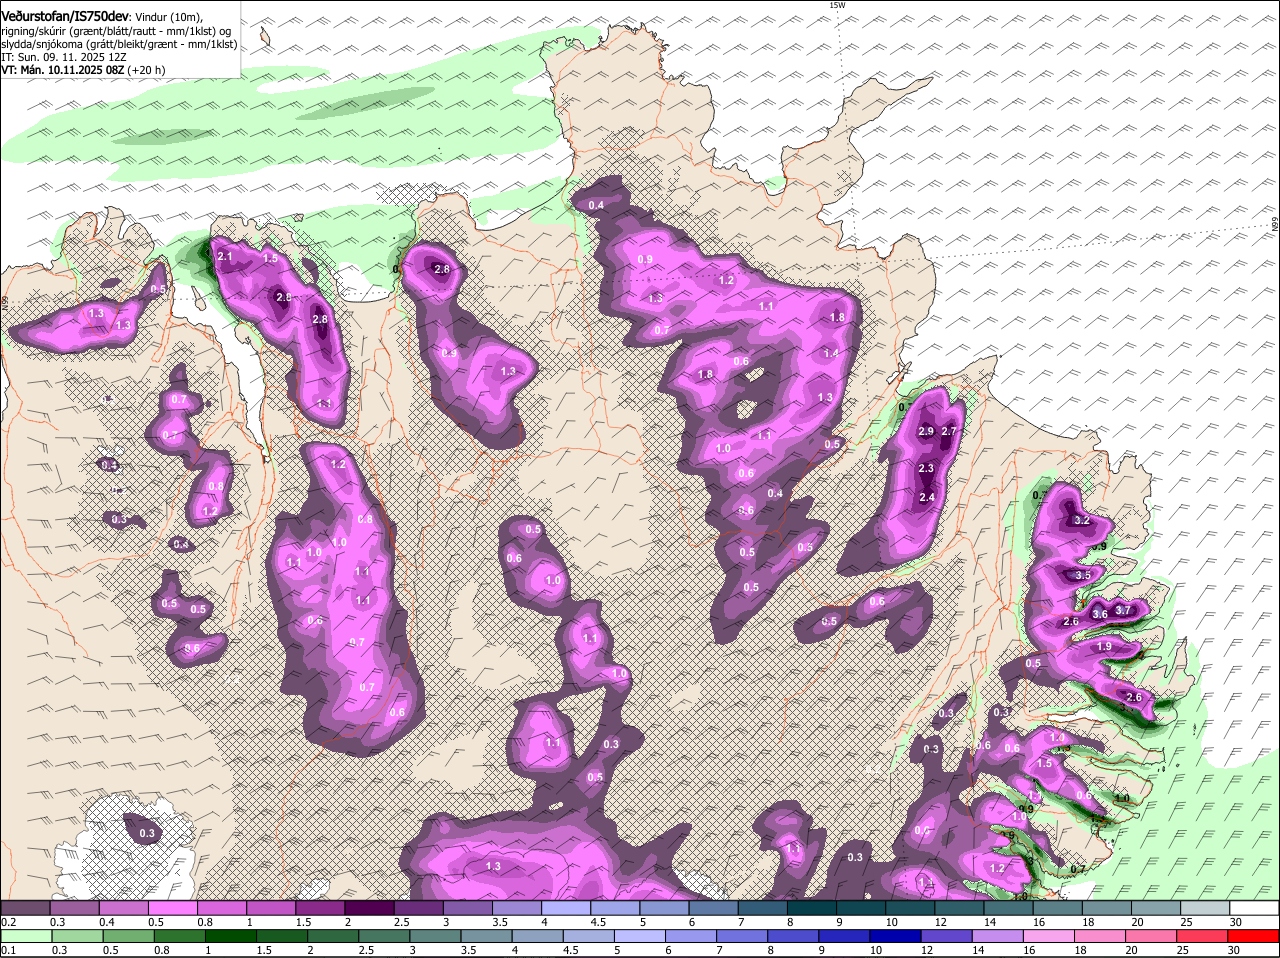The height and width of the screenshot is (958, 1280).
Task: Click the dark mauve 0.2 snow legend swatch
Action: [x=25, y=907]
